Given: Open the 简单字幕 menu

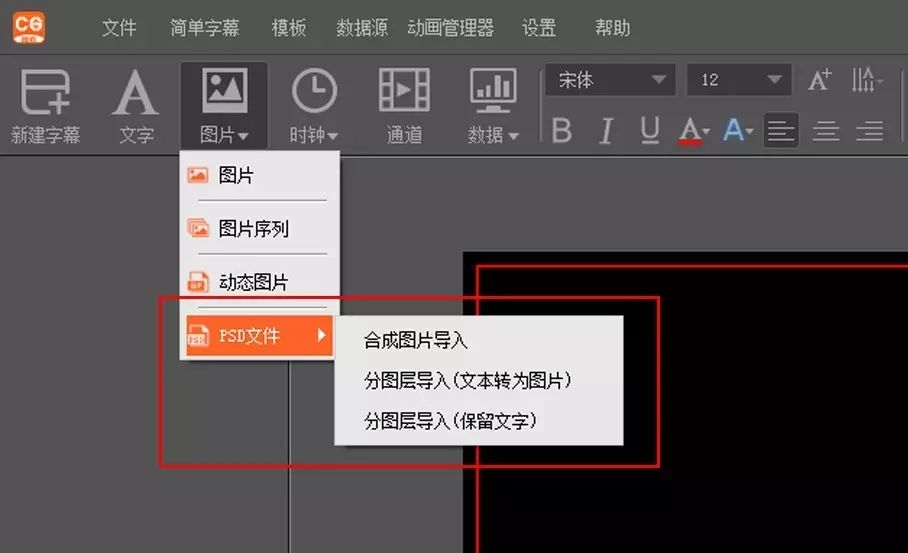Looking at the screenshot, I should coord(205,27).
